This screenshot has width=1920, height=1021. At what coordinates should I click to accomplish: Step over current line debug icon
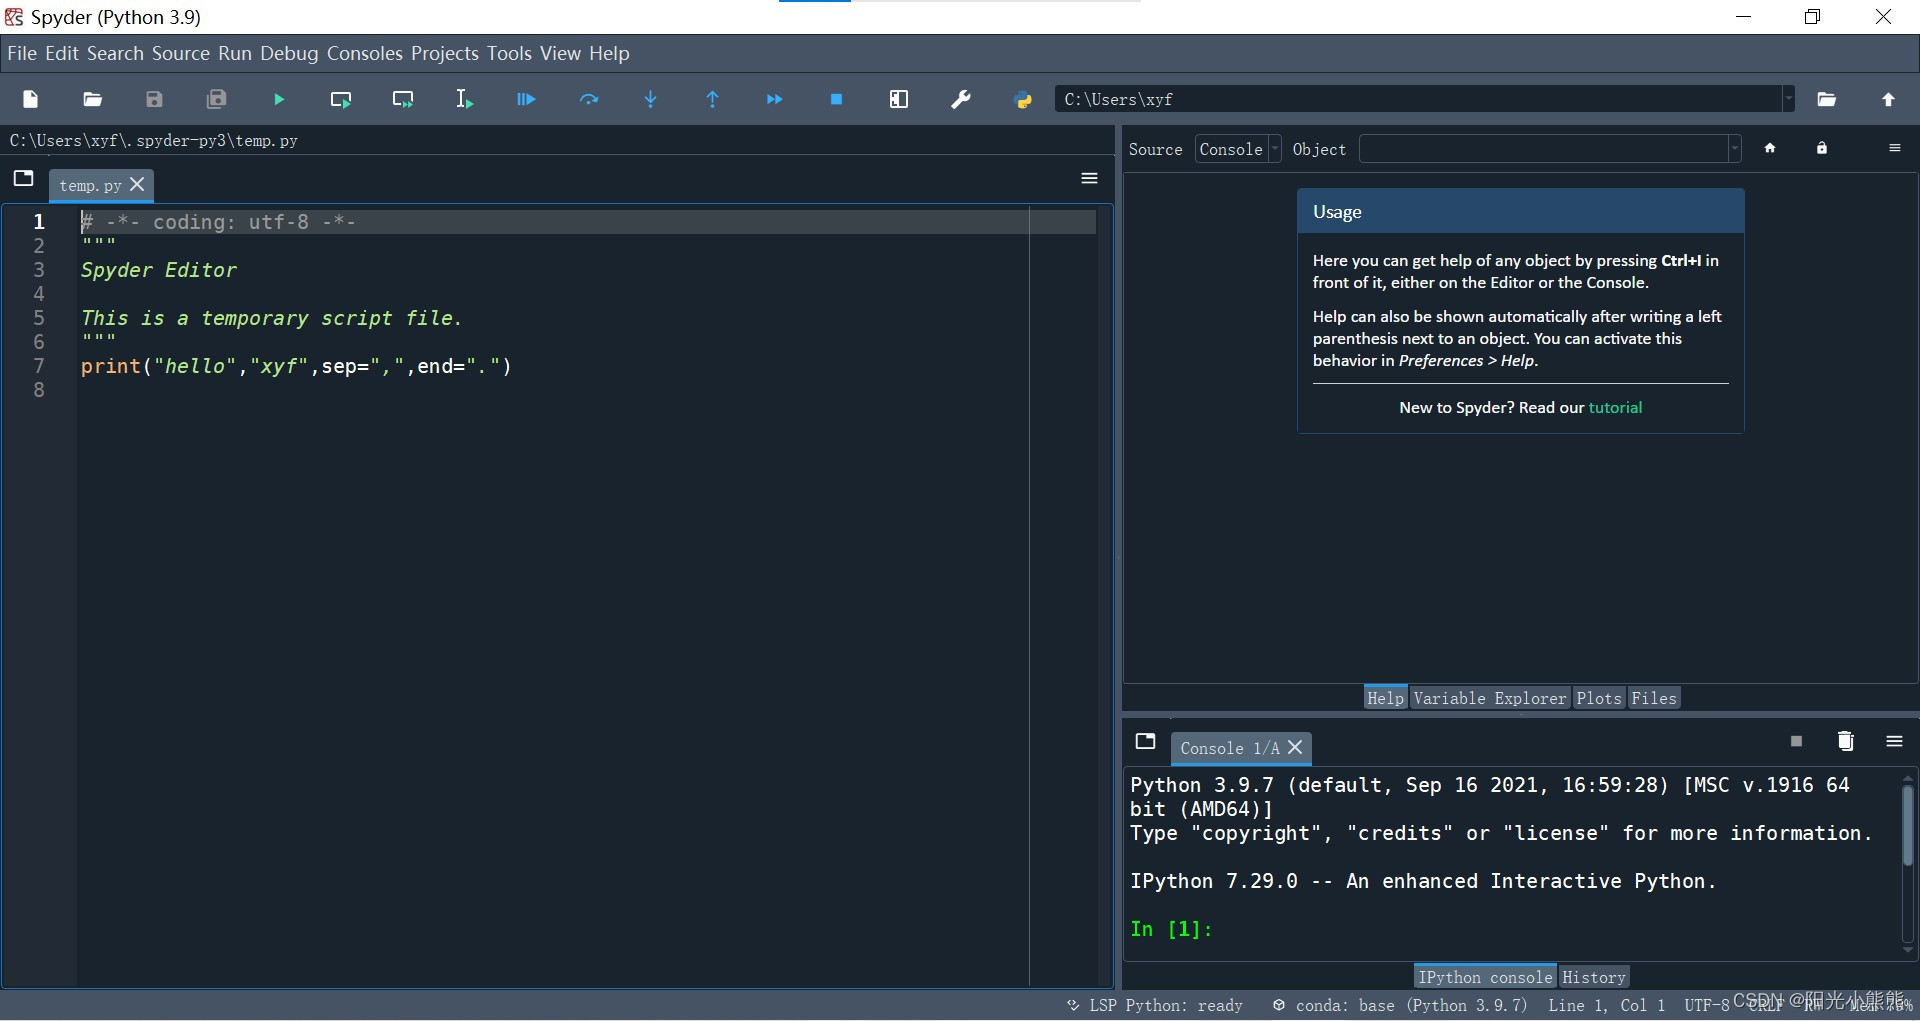(589, 99)
